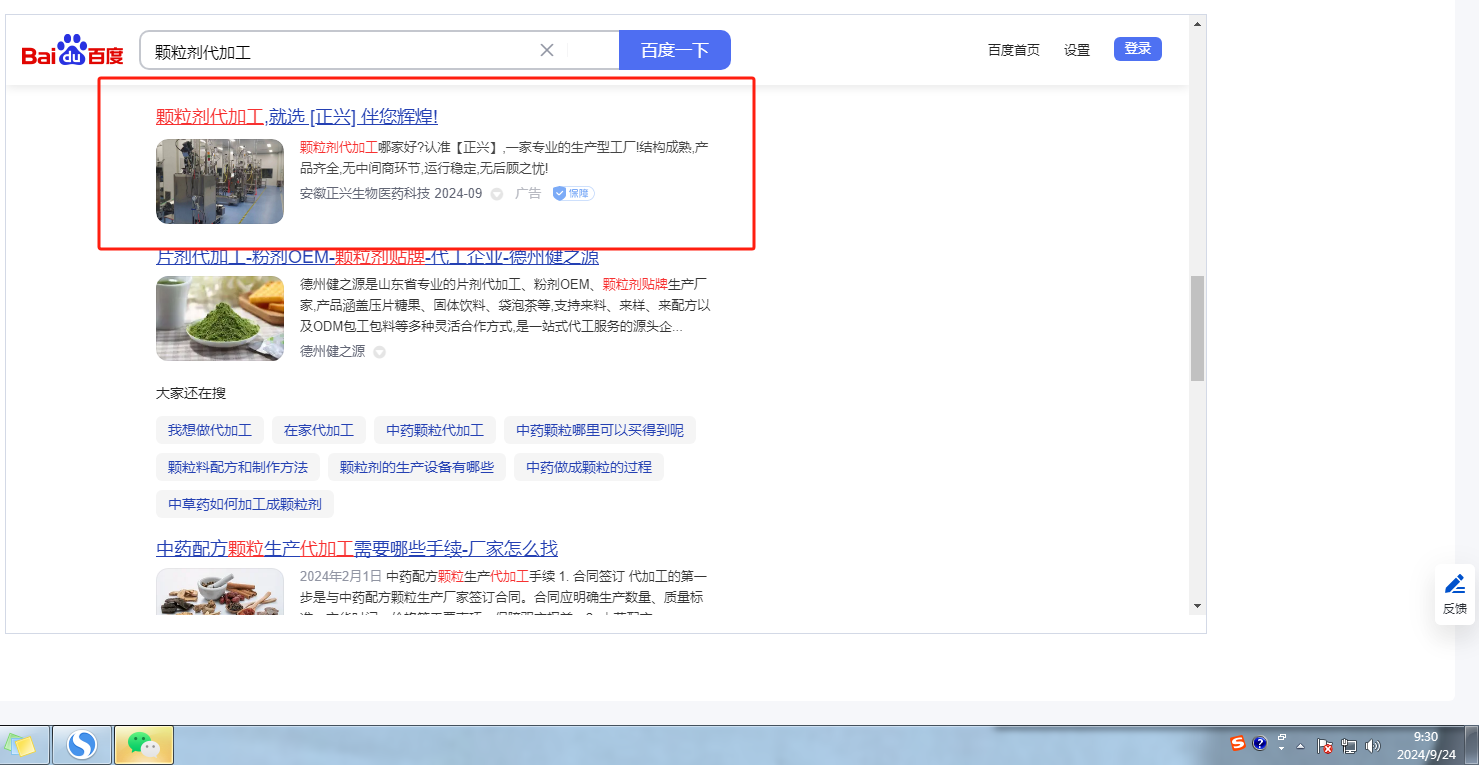Show hidden tray icons arrow

pos(1301,746)
